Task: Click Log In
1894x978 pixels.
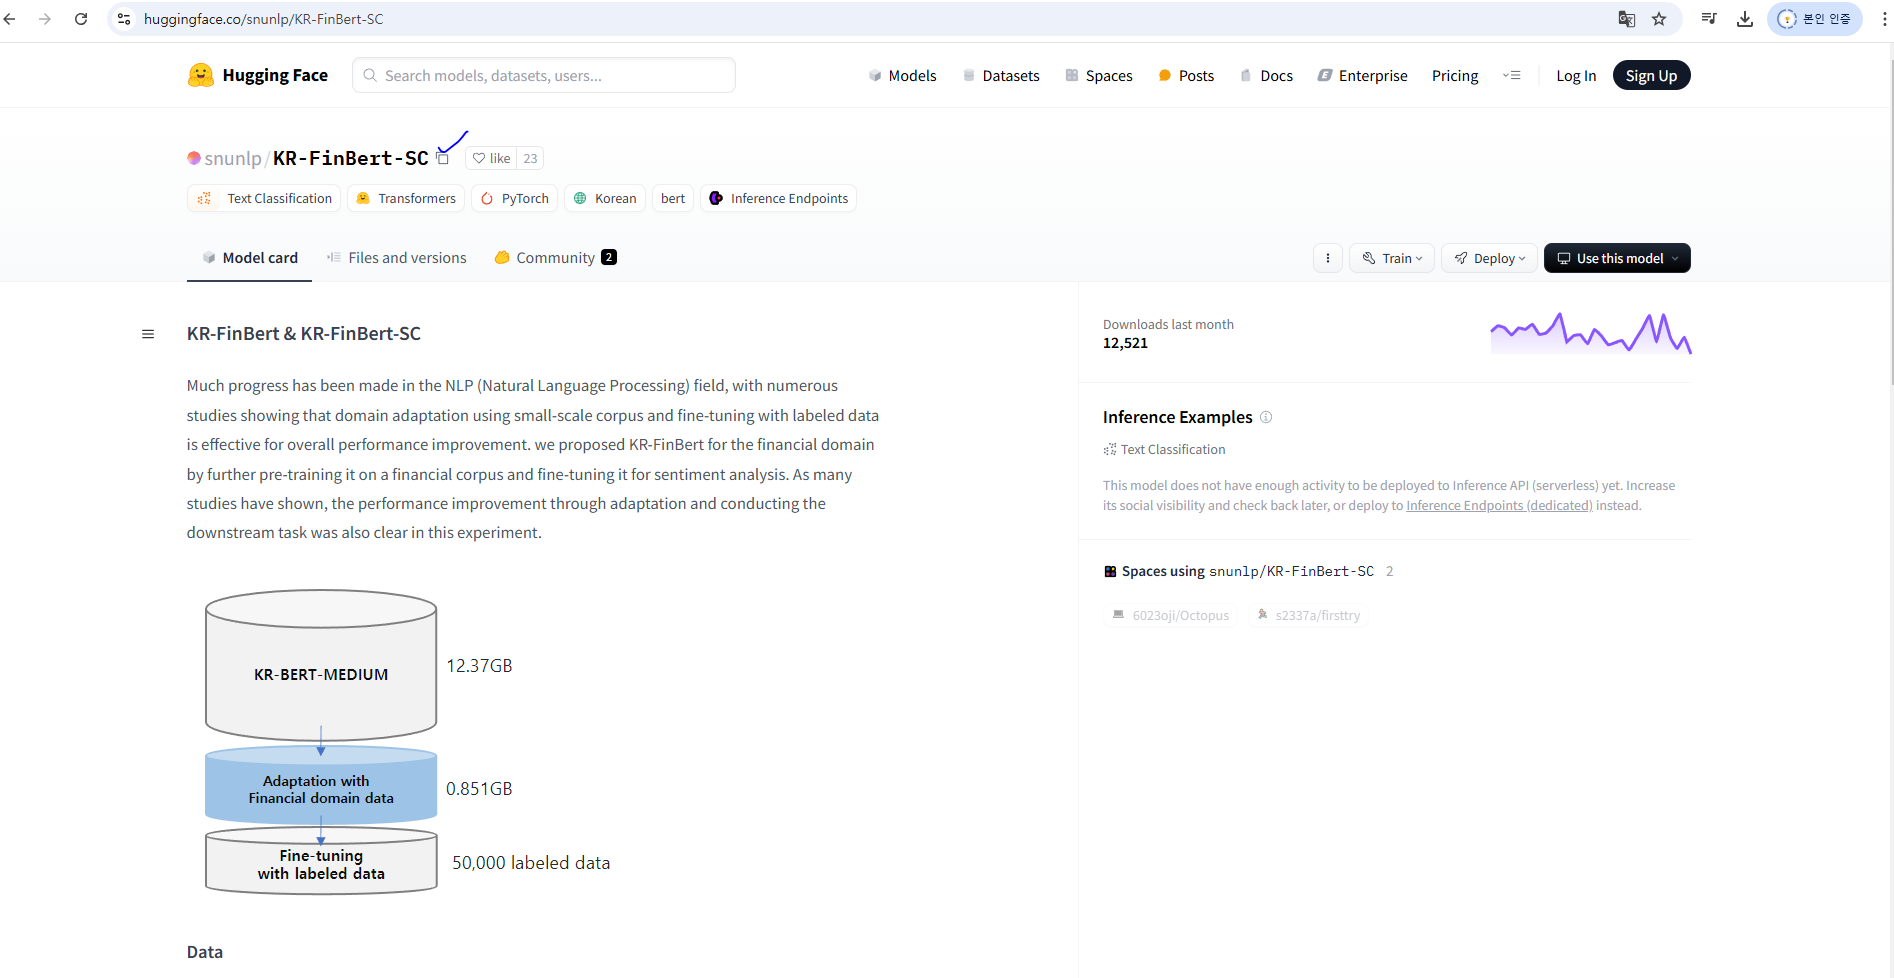Action: click(x=1576, y=75)
